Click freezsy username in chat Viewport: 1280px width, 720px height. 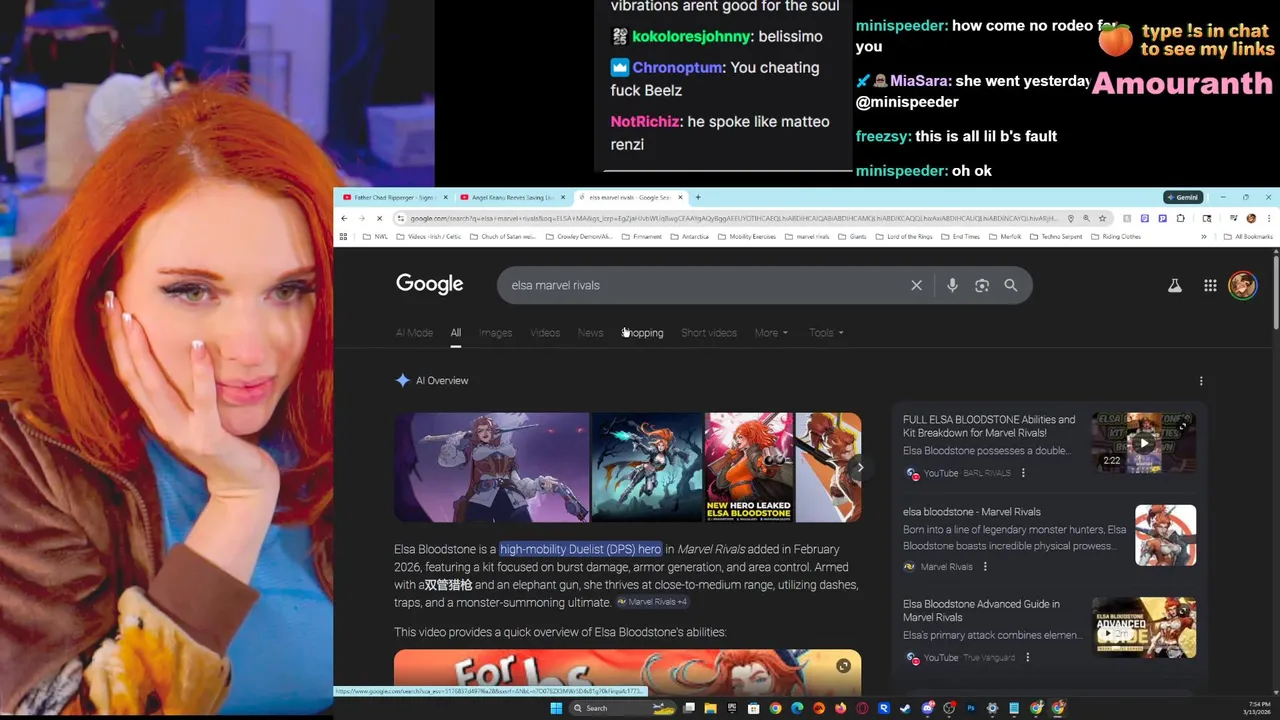click(882, 136)
